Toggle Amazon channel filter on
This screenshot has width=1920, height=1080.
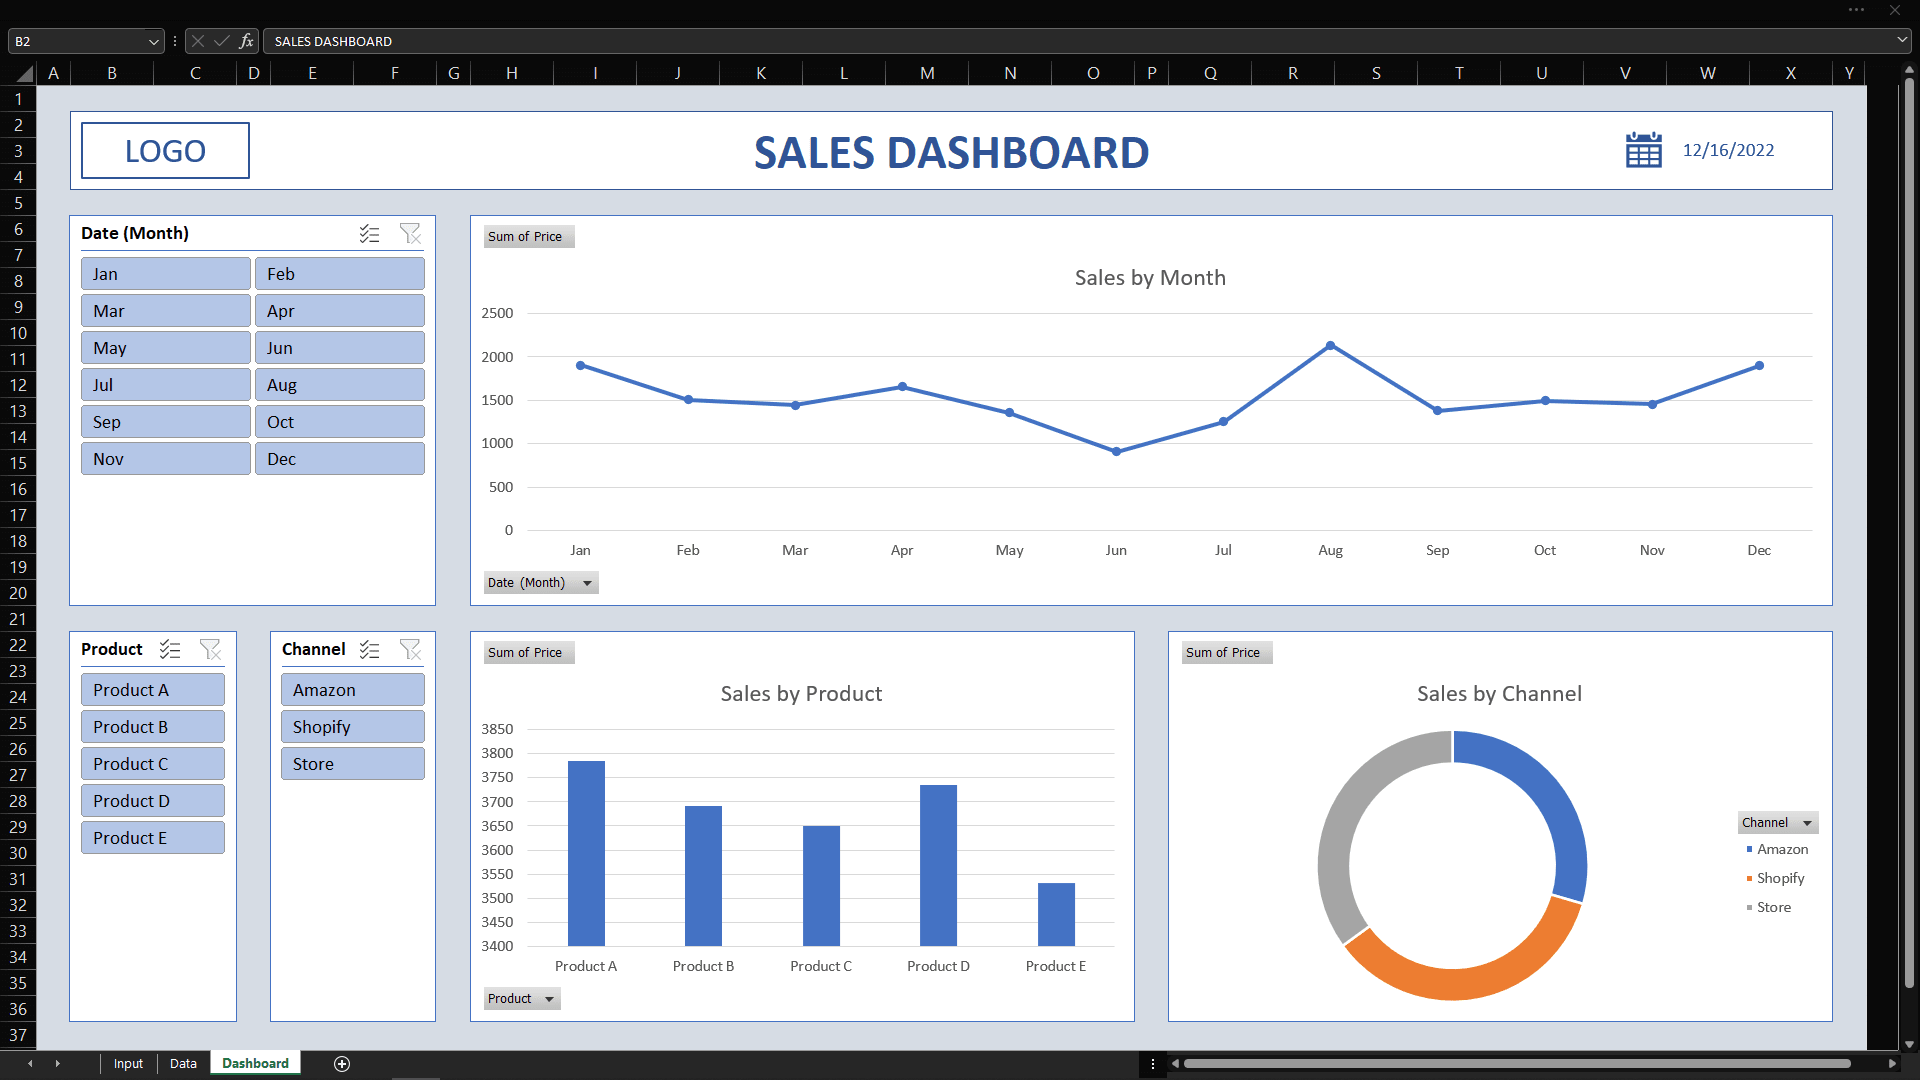(349, 688)
